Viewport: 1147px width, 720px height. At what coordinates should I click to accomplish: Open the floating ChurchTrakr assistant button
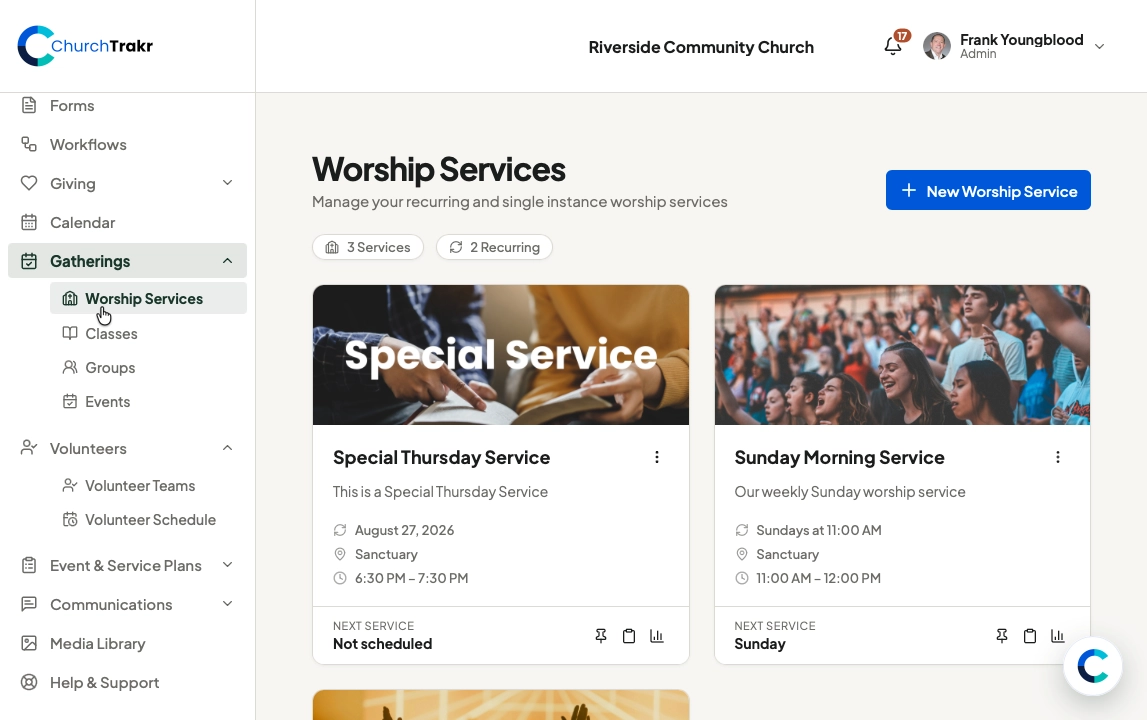point(1093,667)
